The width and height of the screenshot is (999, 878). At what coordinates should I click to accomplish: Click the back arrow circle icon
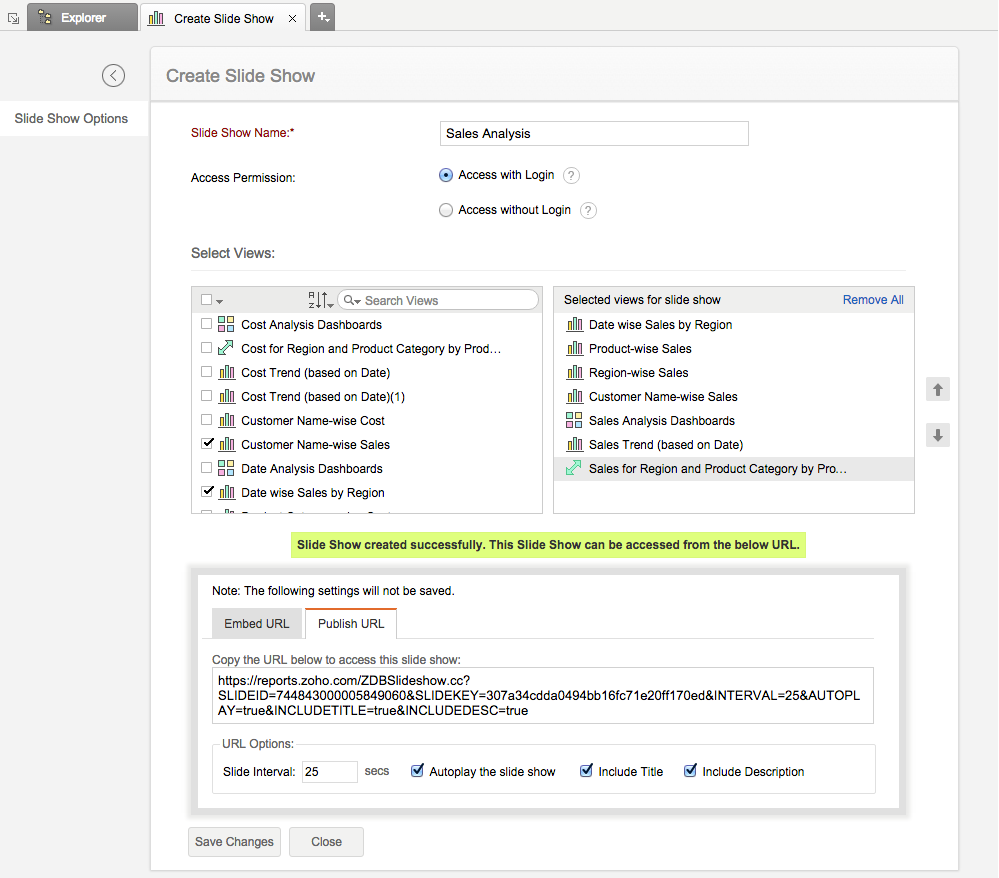(114, 75)
